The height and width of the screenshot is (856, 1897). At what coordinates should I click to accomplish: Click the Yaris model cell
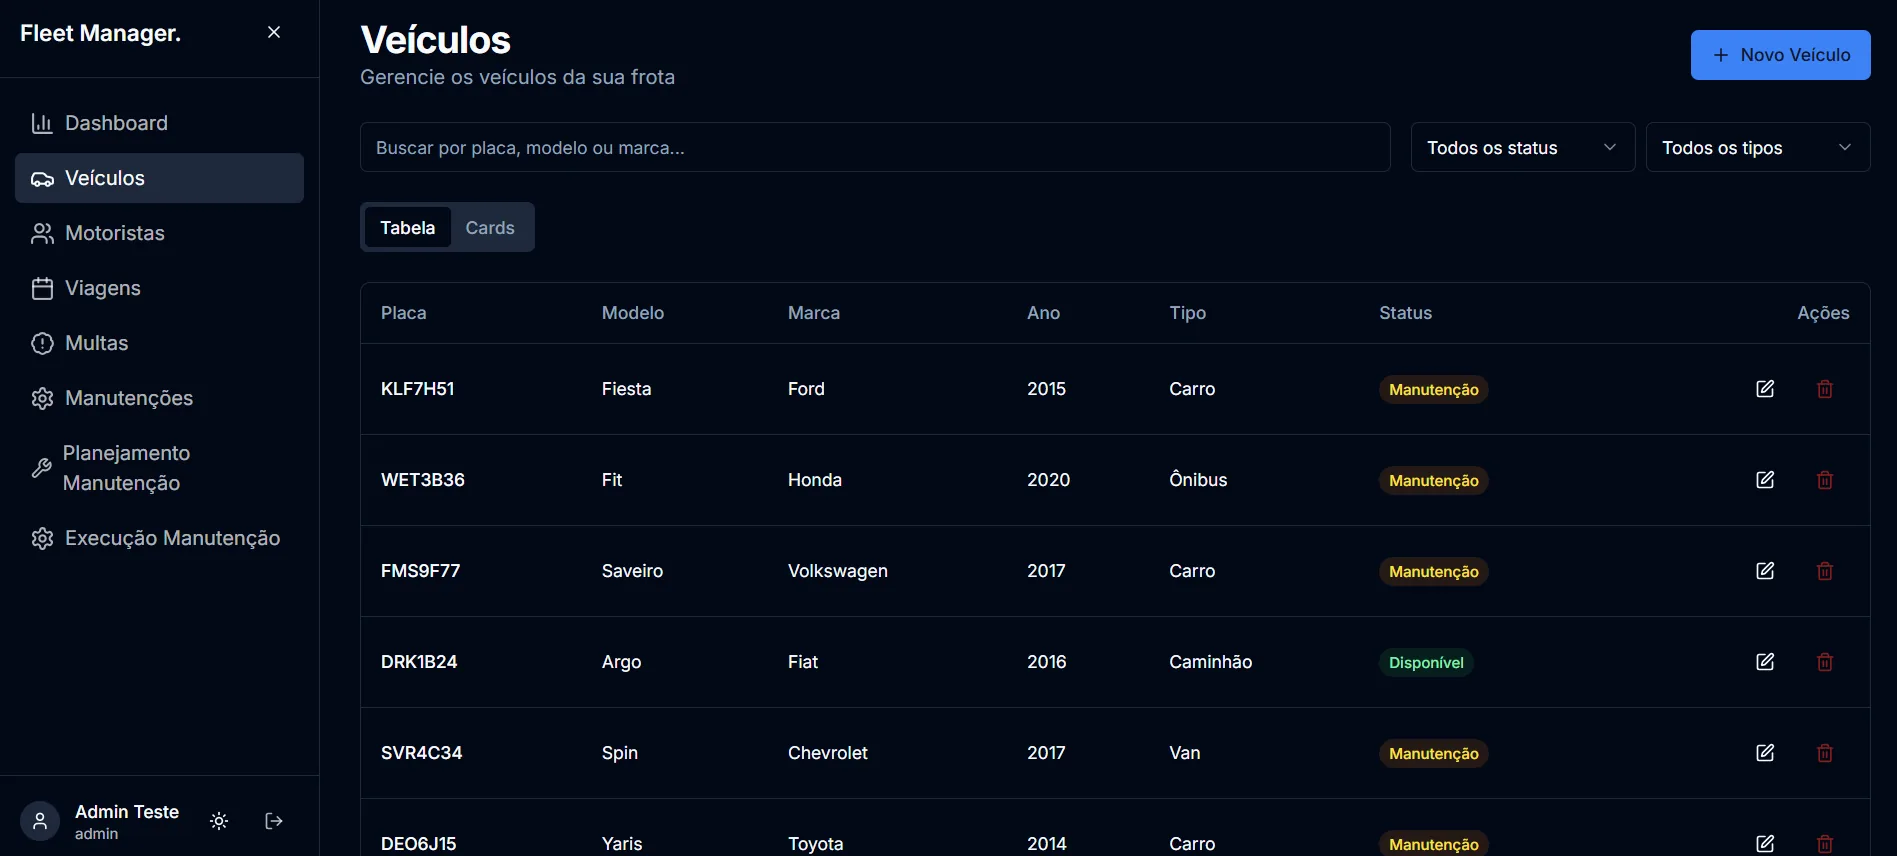[622, 843]
